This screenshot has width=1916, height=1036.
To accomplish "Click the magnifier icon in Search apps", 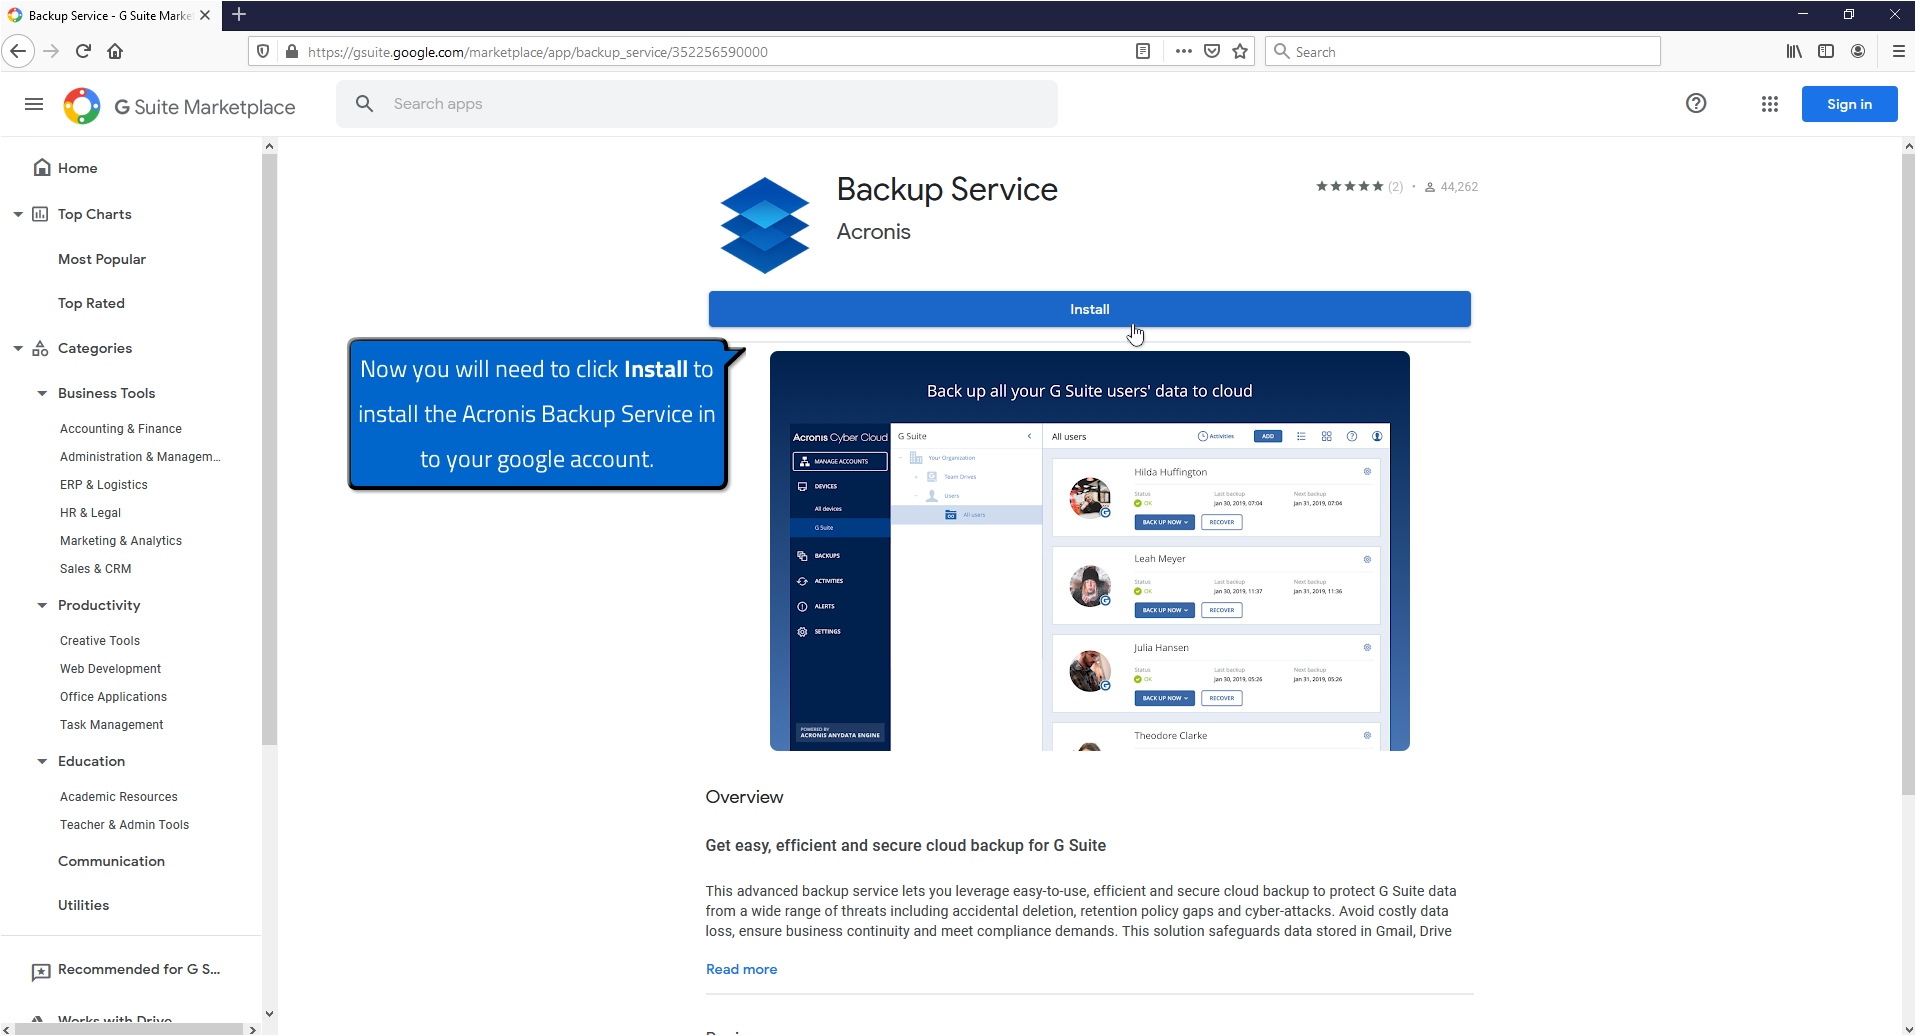I will [x=365, y=104].
